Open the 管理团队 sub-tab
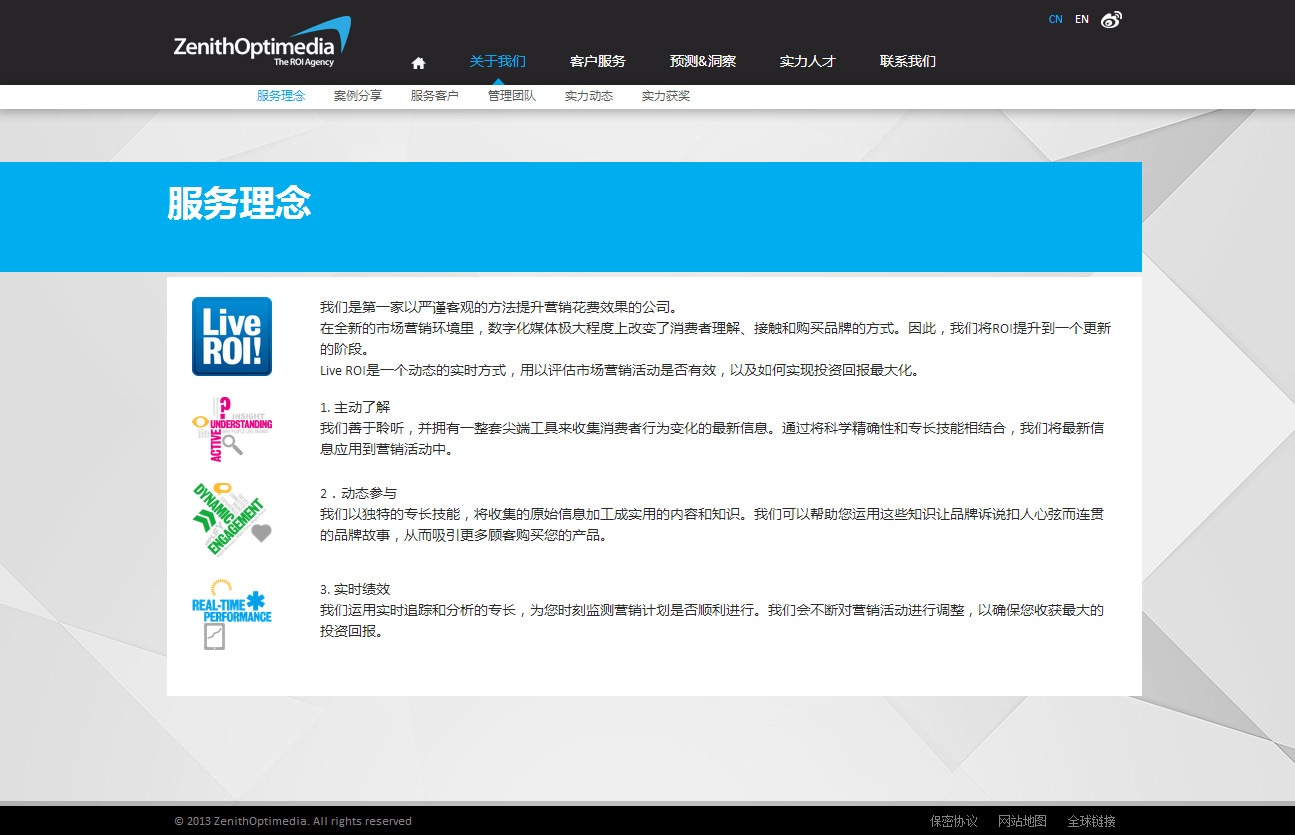This screenshot has height=835, width=1295. tap(512, 96)
